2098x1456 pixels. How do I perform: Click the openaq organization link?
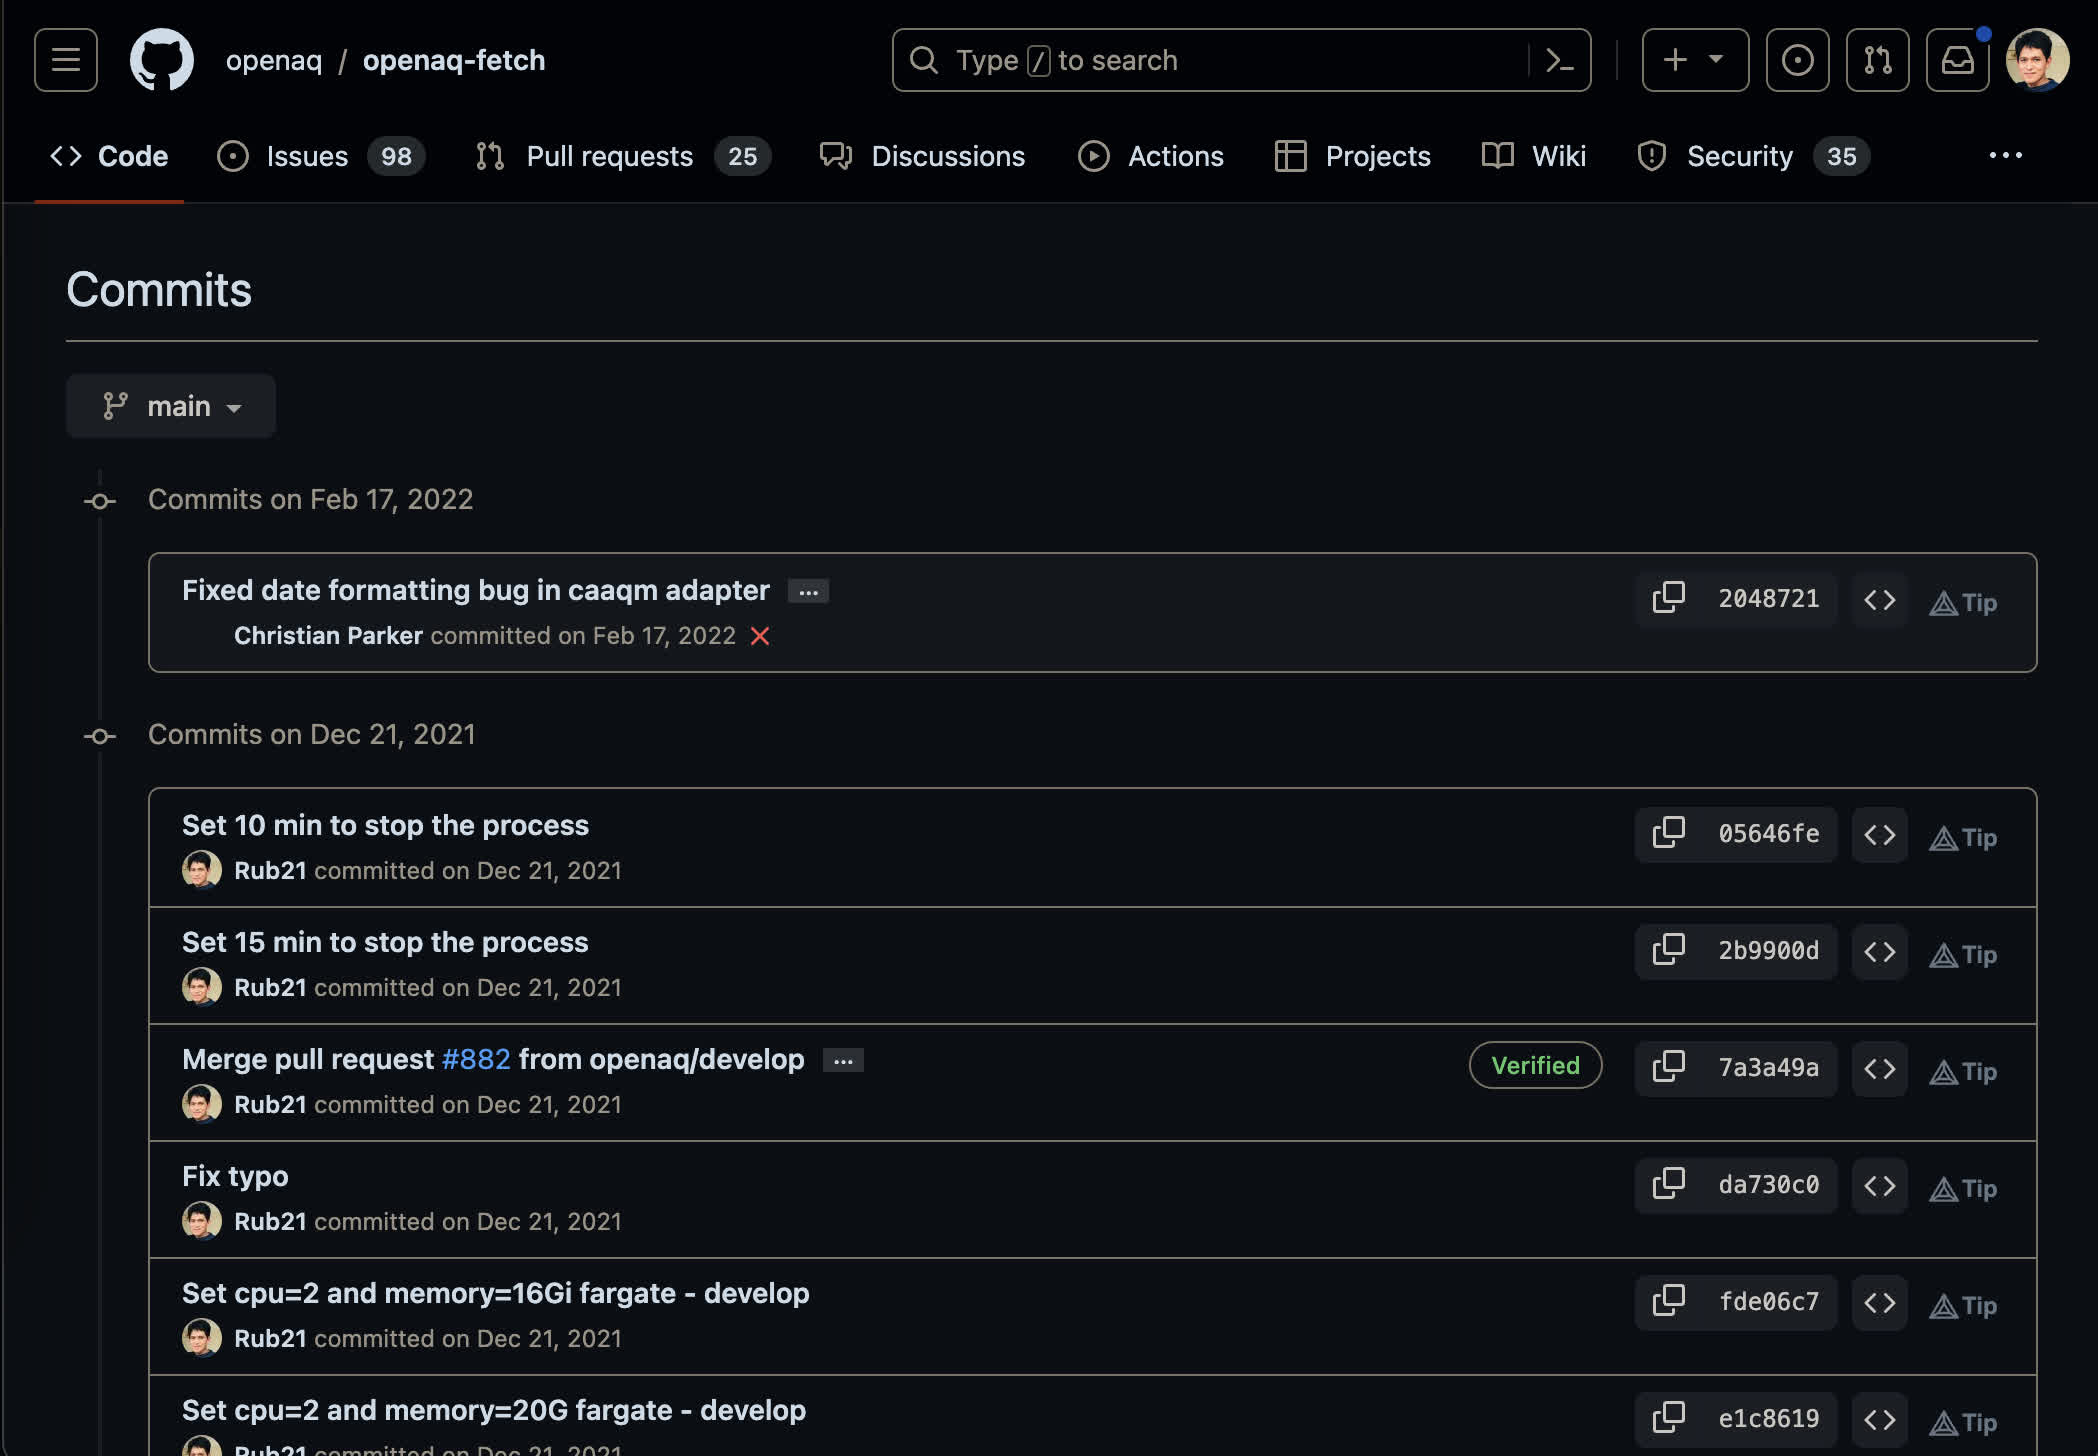coord(274,60)
